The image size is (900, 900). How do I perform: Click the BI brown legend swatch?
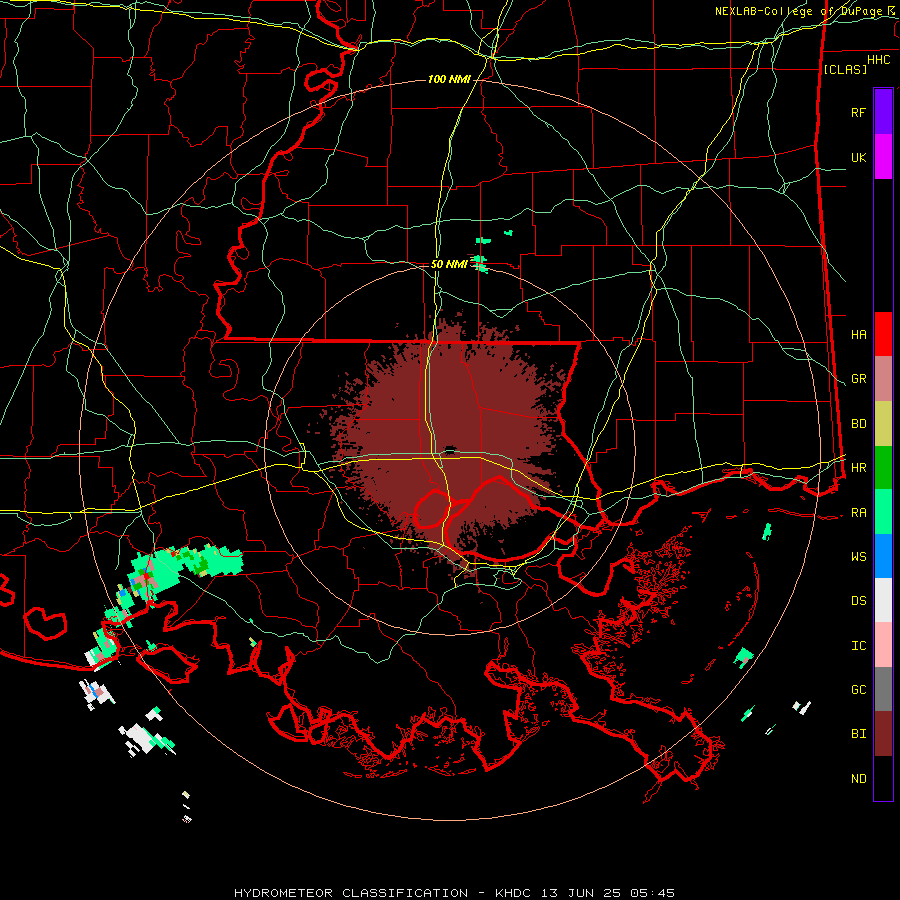pos(883,734)
